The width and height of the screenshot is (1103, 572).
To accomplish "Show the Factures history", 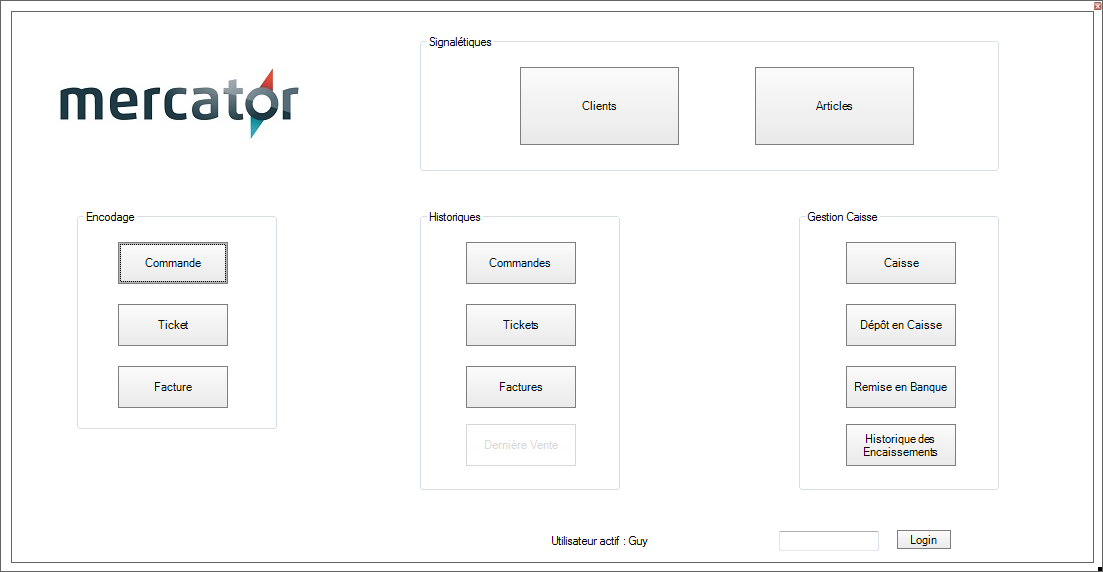I will coord(520,387).
